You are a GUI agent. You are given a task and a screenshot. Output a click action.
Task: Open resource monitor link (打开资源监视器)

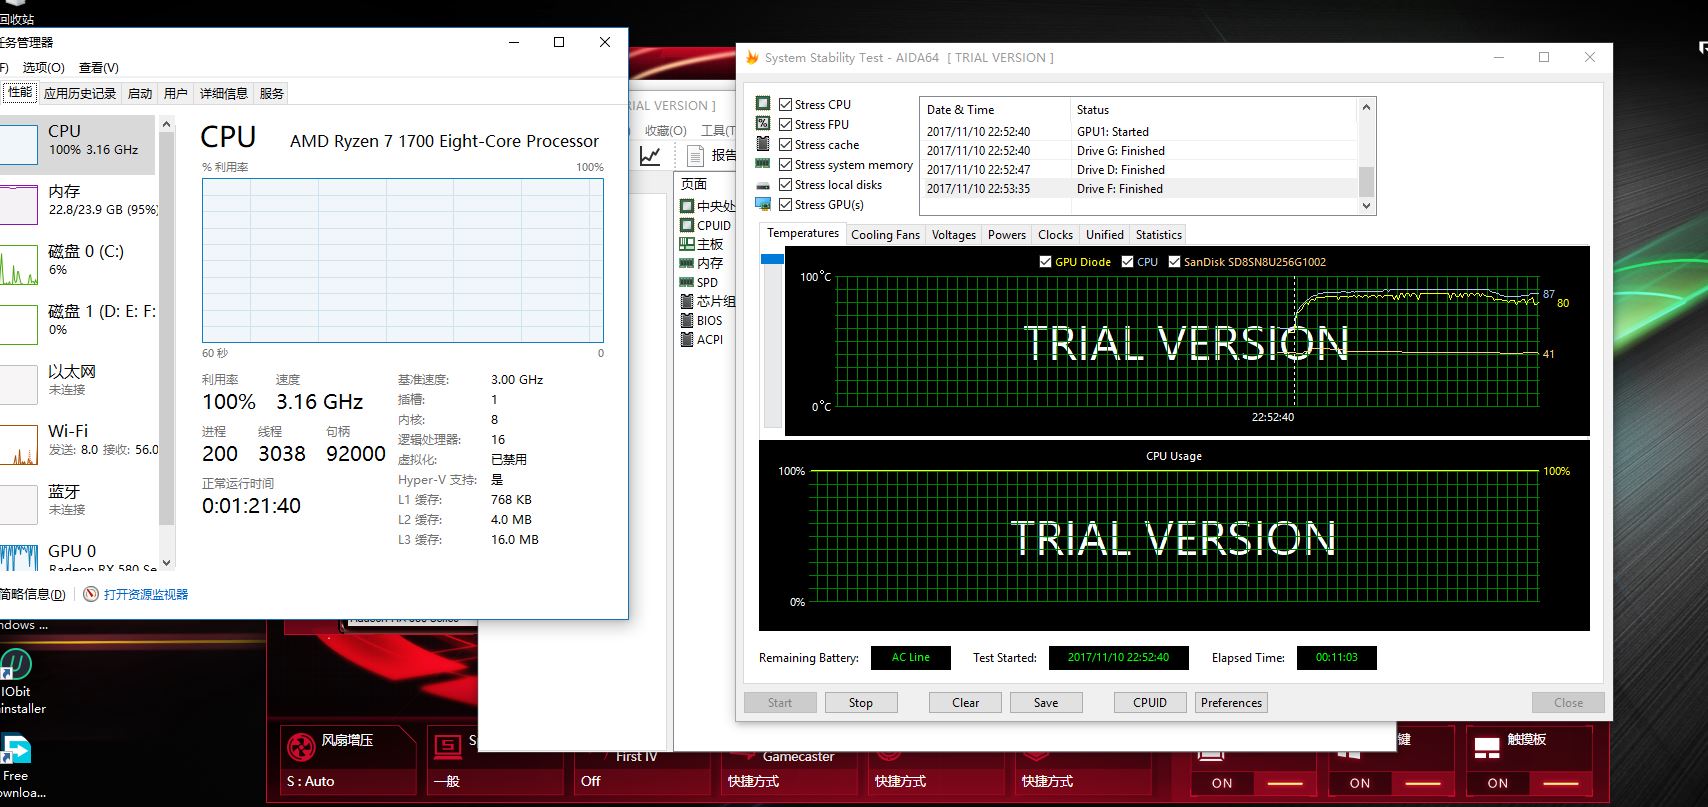[x=146, y=594]
